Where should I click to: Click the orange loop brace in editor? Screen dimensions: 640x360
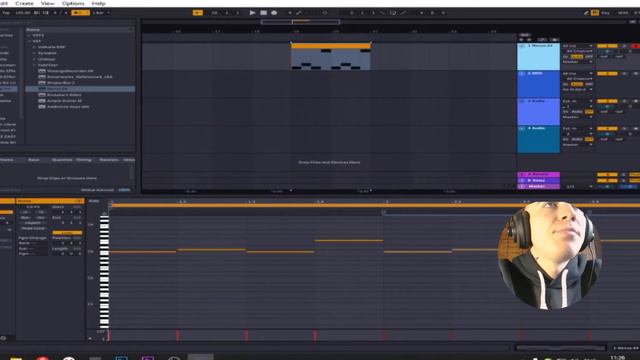tap(375, 205)
